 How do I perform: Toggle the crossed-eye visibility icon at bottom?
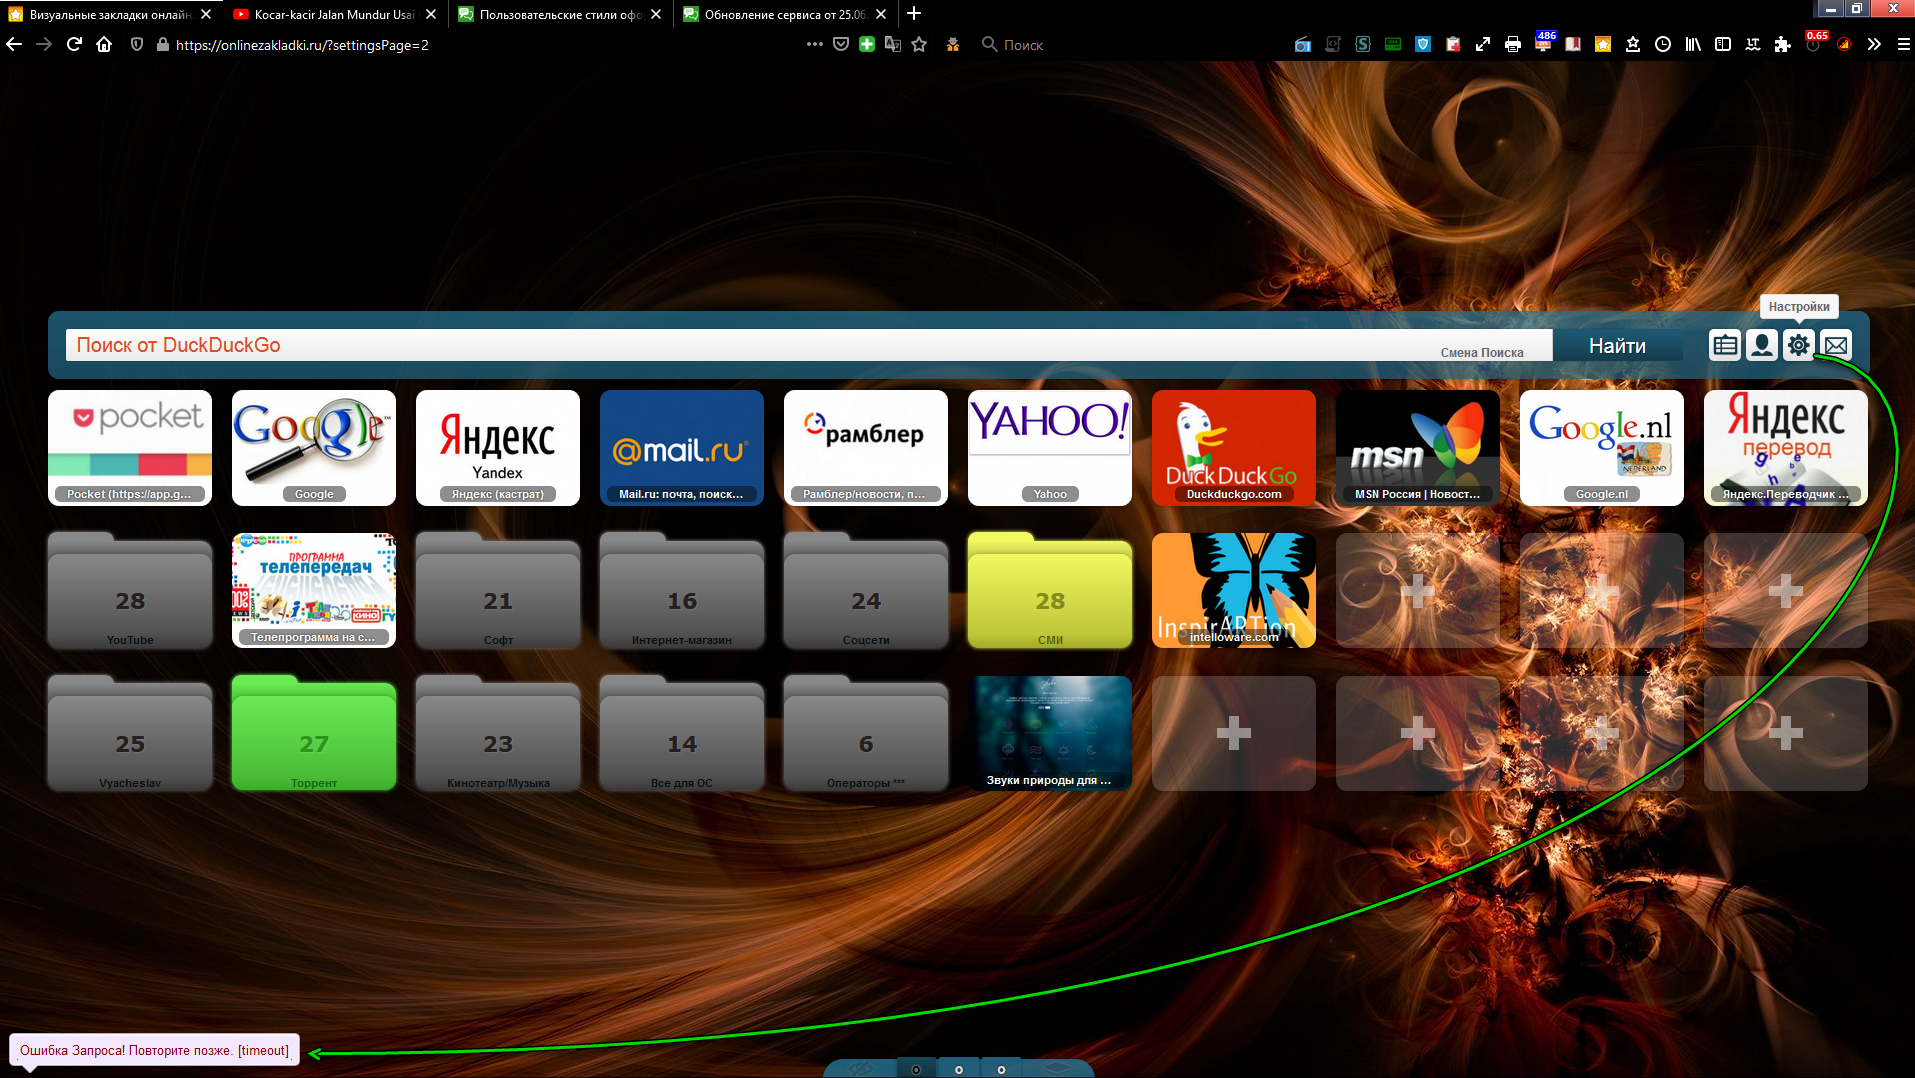click(861, 1069)
